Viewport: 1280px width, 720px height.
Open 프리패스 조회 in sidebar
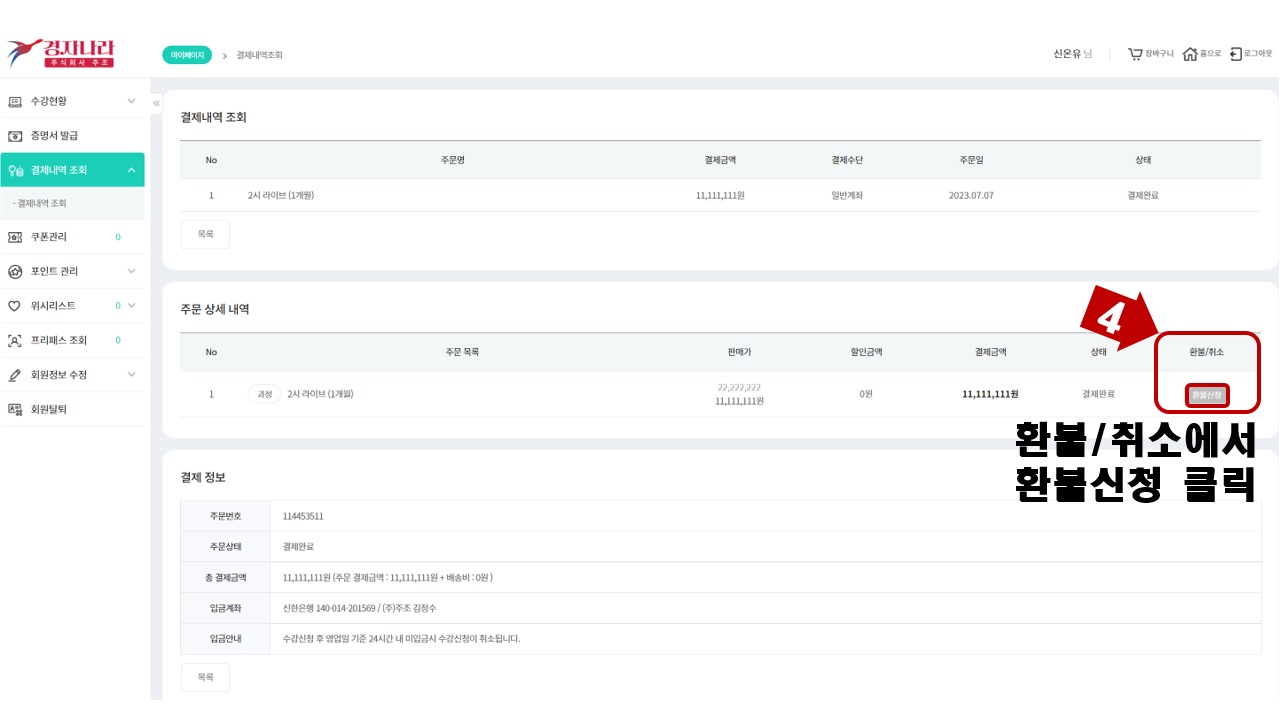pos(58,340)
